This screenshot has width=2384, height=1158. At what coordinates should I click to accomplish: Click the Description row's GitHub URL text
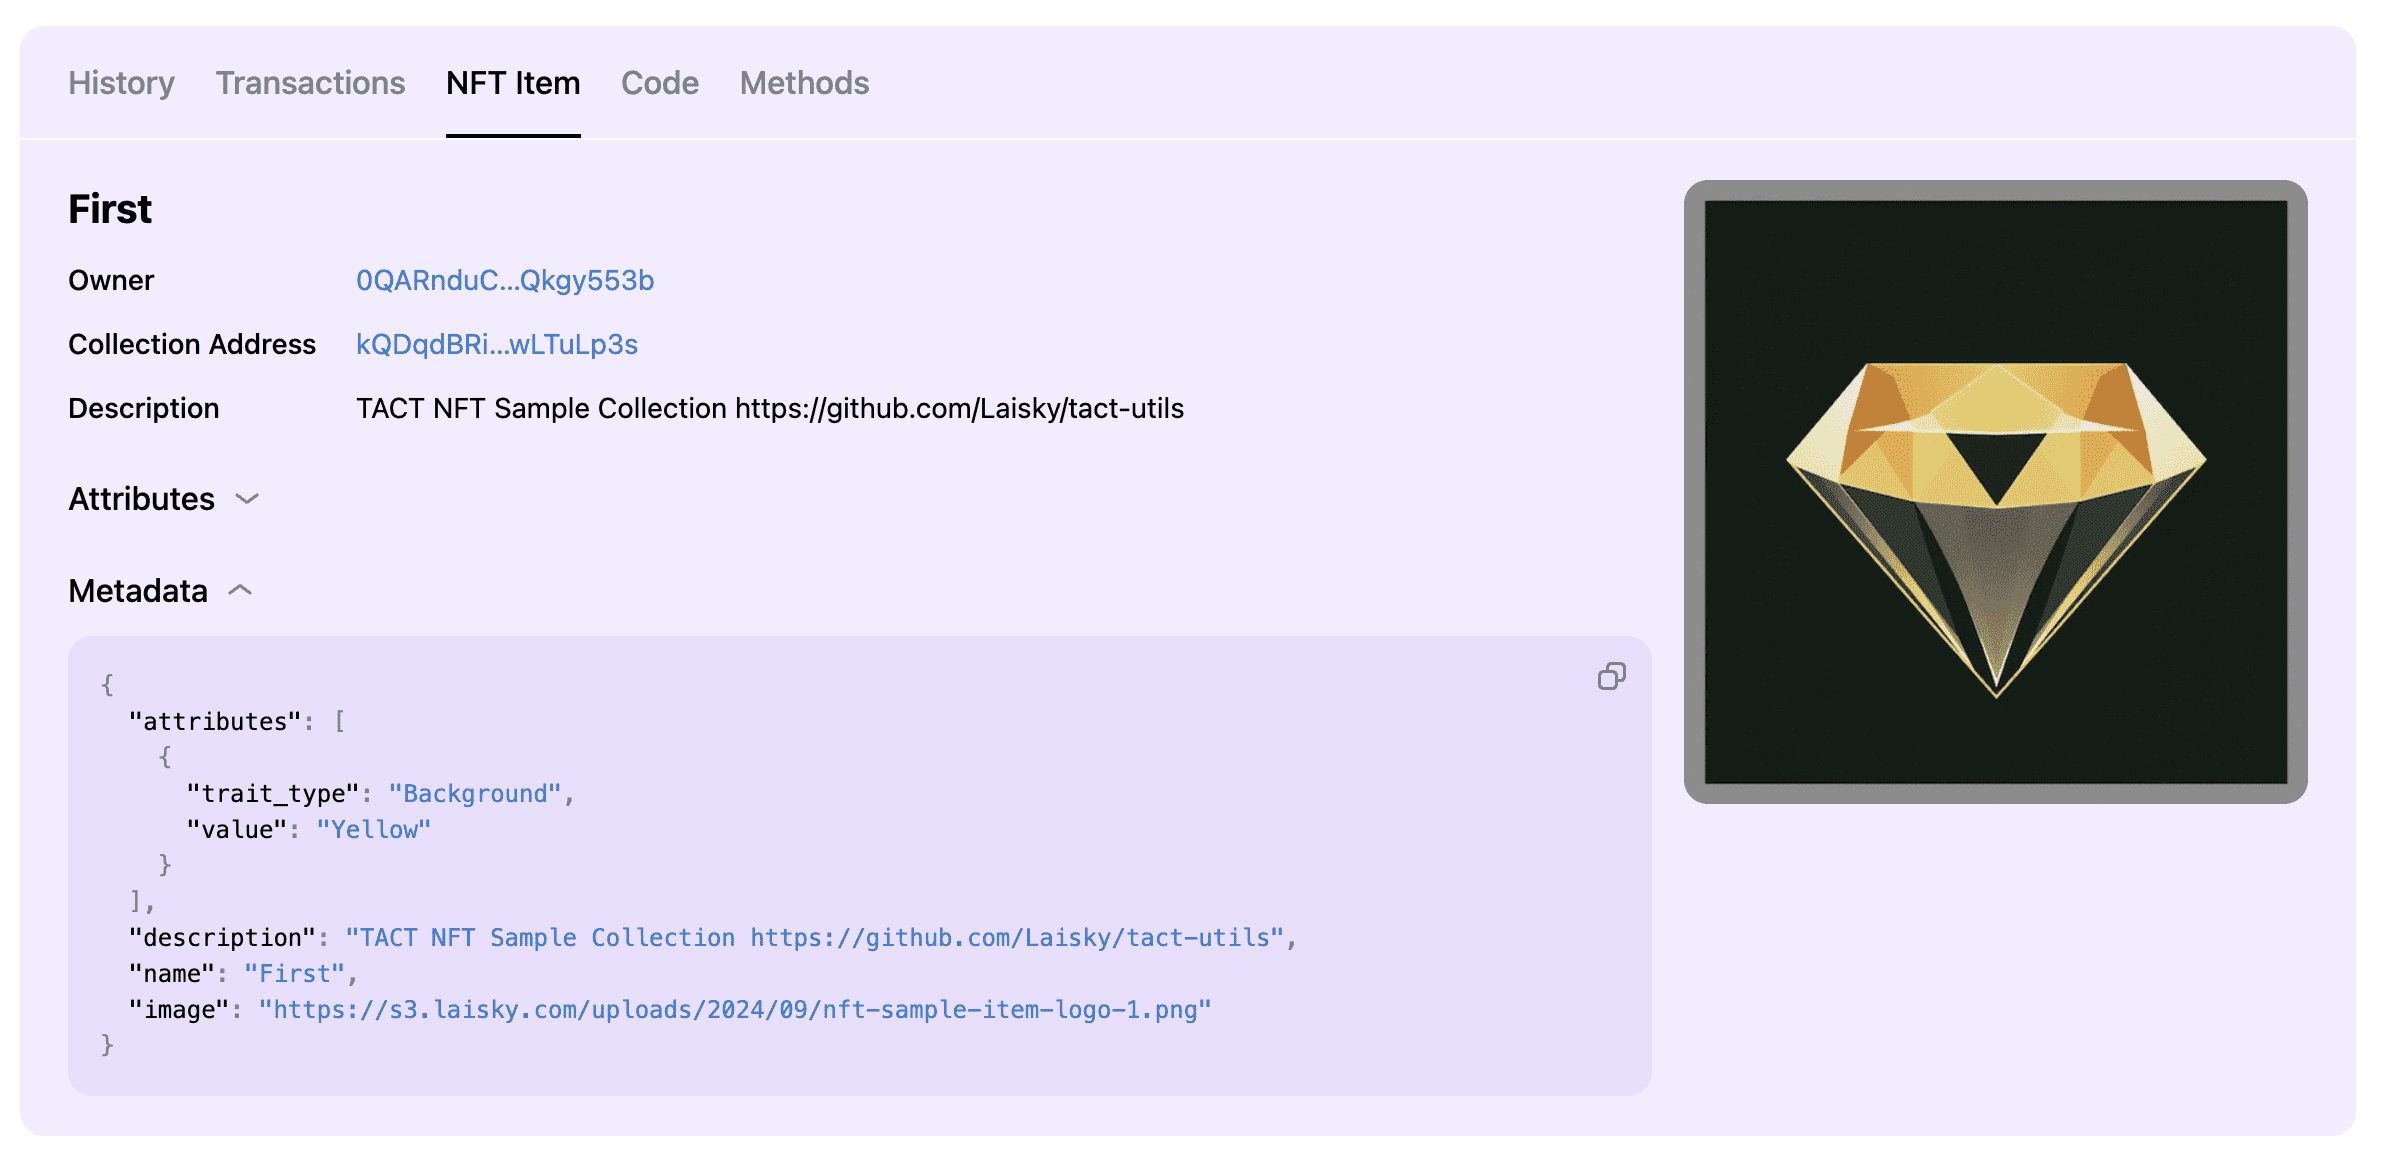pos(959,409)
